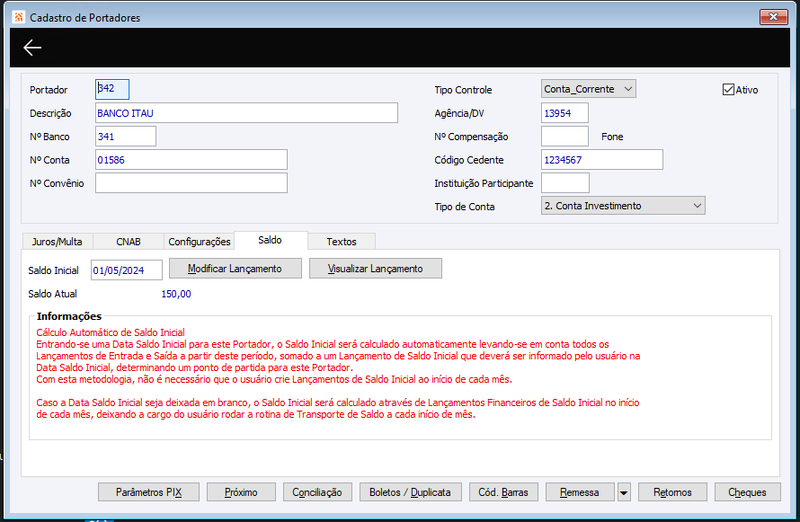The image size is (800, 522).
Task: Open Parâmetros PIX
Action: click(148, 492)
